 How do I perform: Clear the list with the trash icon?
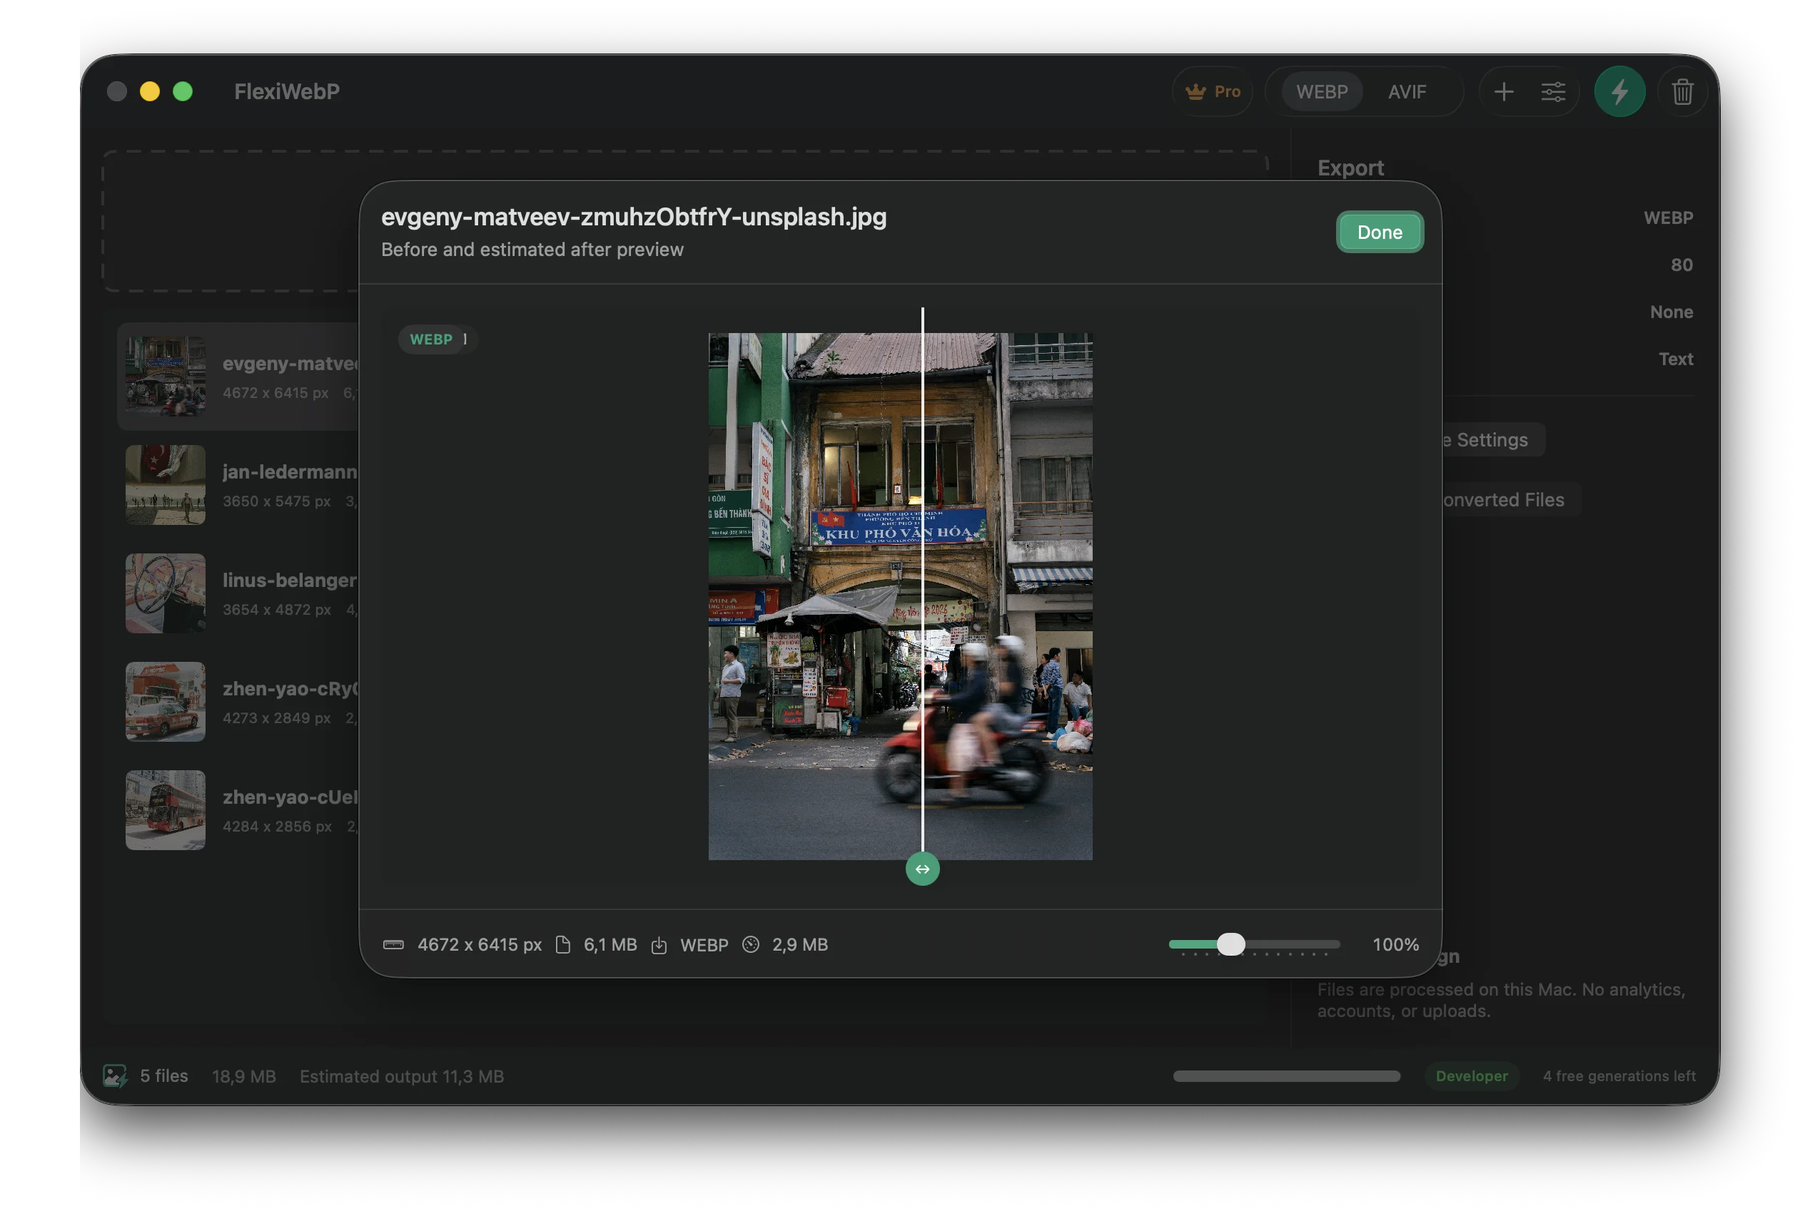point(1682,92)
